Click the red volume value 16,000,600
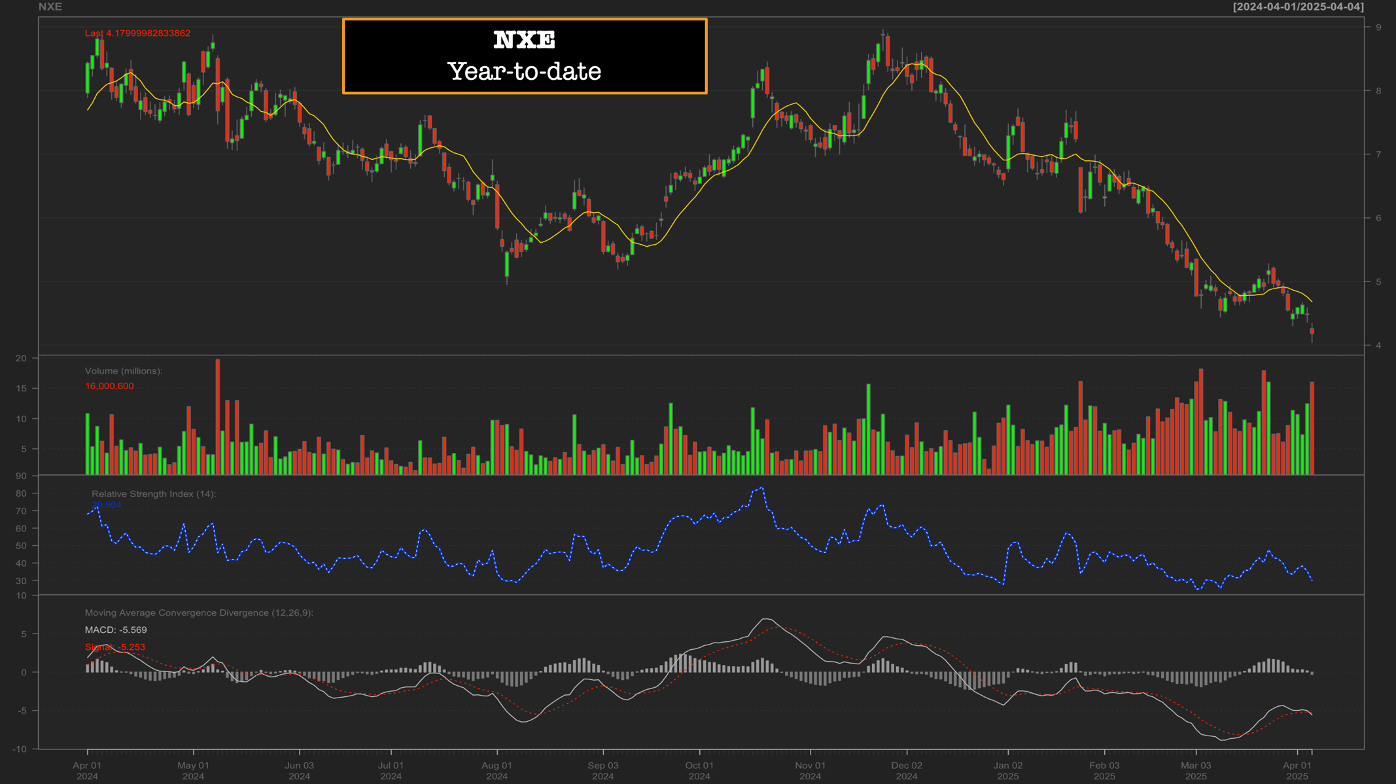The width and height of the screenshot is (1396, 784). pyautogui.click(x=109, y=386)
